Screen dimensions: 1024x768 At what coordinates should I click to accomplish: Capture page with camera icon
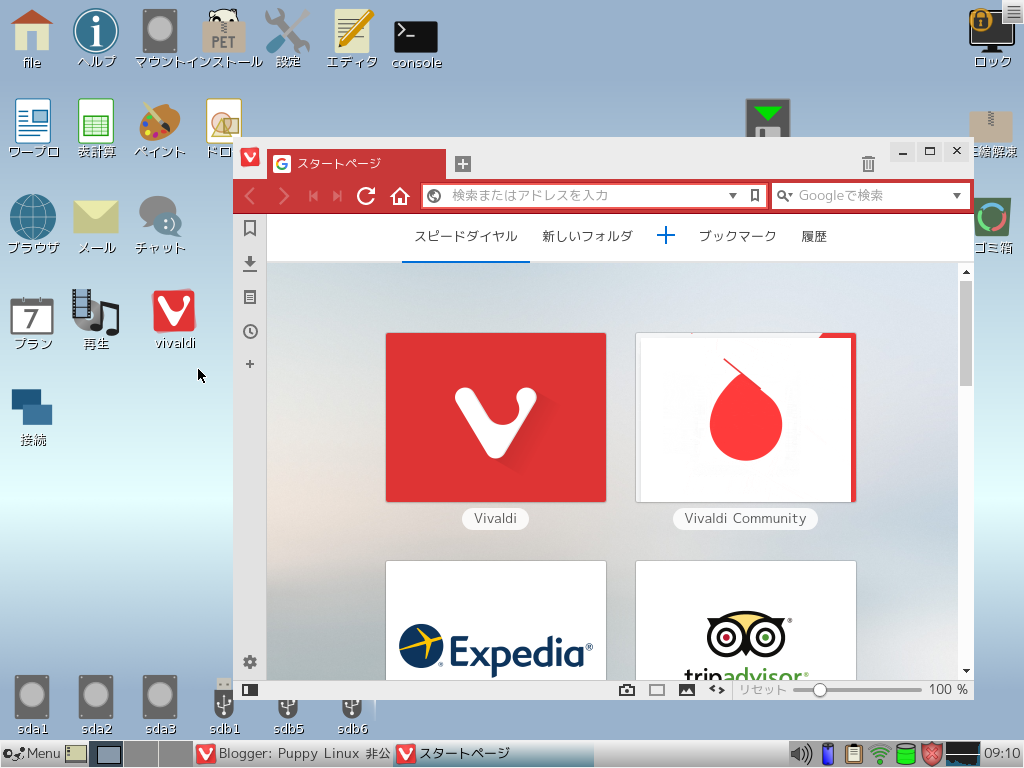[x=627, y=690]
